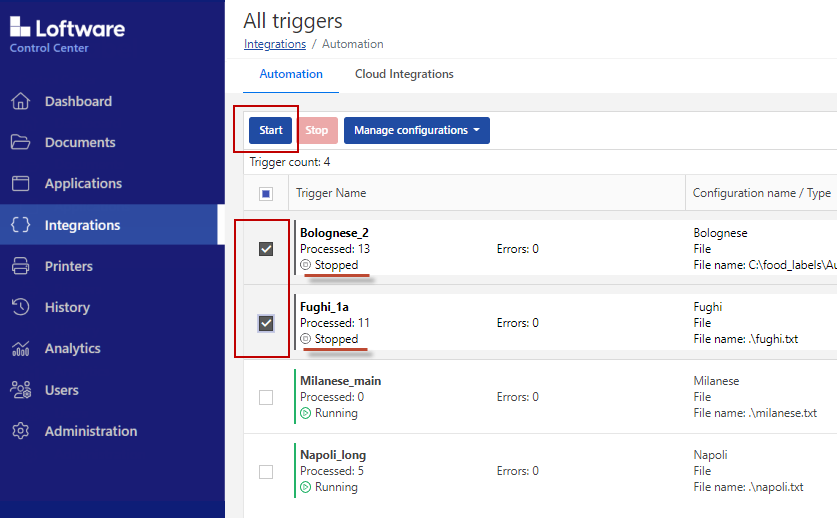Click the Dashboard home icon in sidebar
Image resolution: width=837 pixels, height=518 pixels.
tap(21, 101)
